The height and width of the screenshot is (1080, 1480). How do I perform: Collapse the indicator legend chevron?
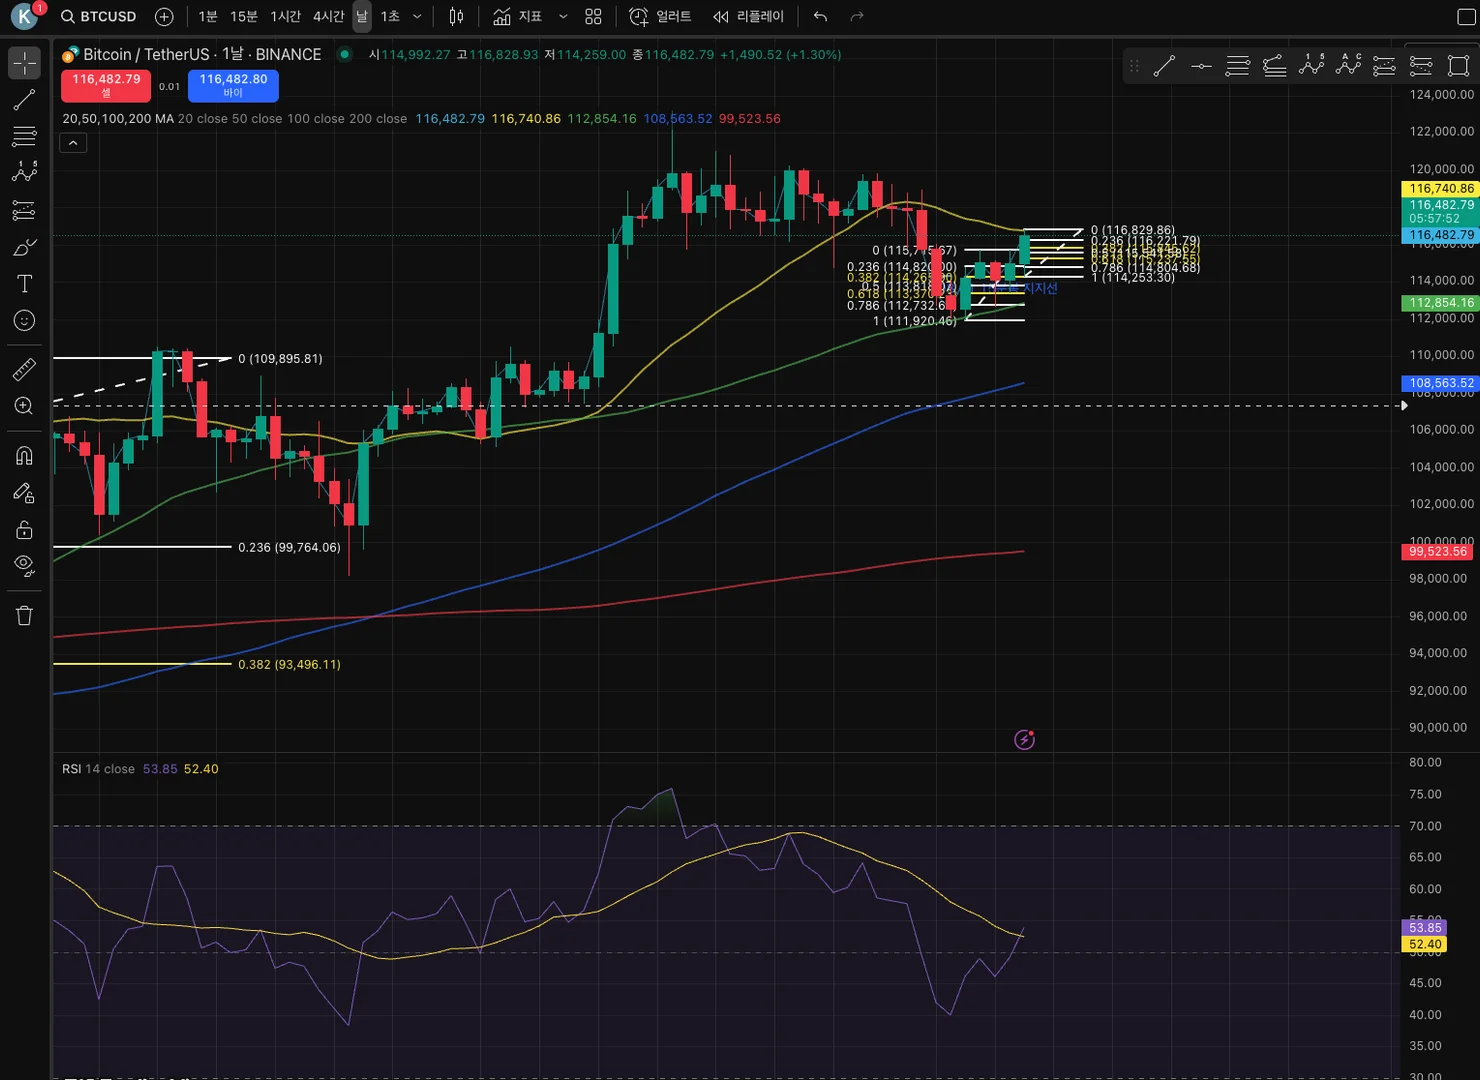[x=73, y=143]
